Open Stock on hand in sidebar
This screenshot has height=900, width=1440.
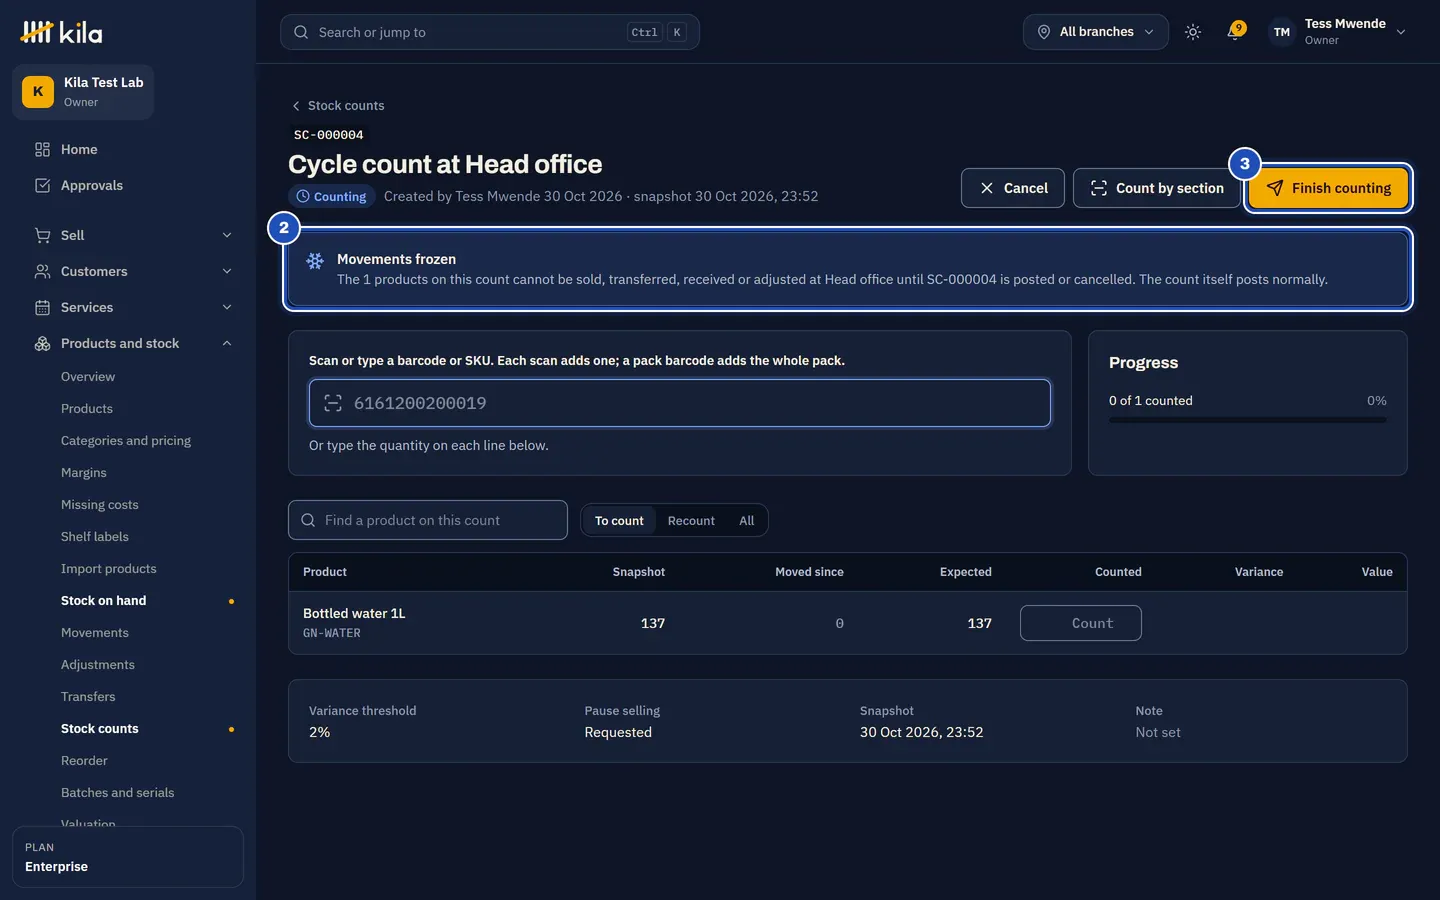[104, 601]
